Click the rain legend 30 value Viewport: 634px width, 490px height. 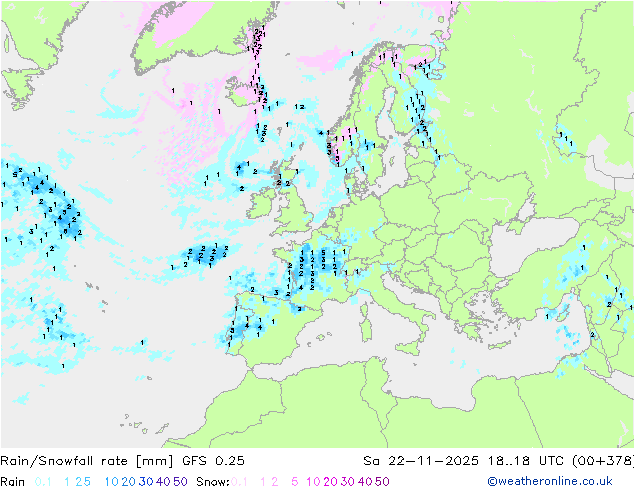pos(146,482)
